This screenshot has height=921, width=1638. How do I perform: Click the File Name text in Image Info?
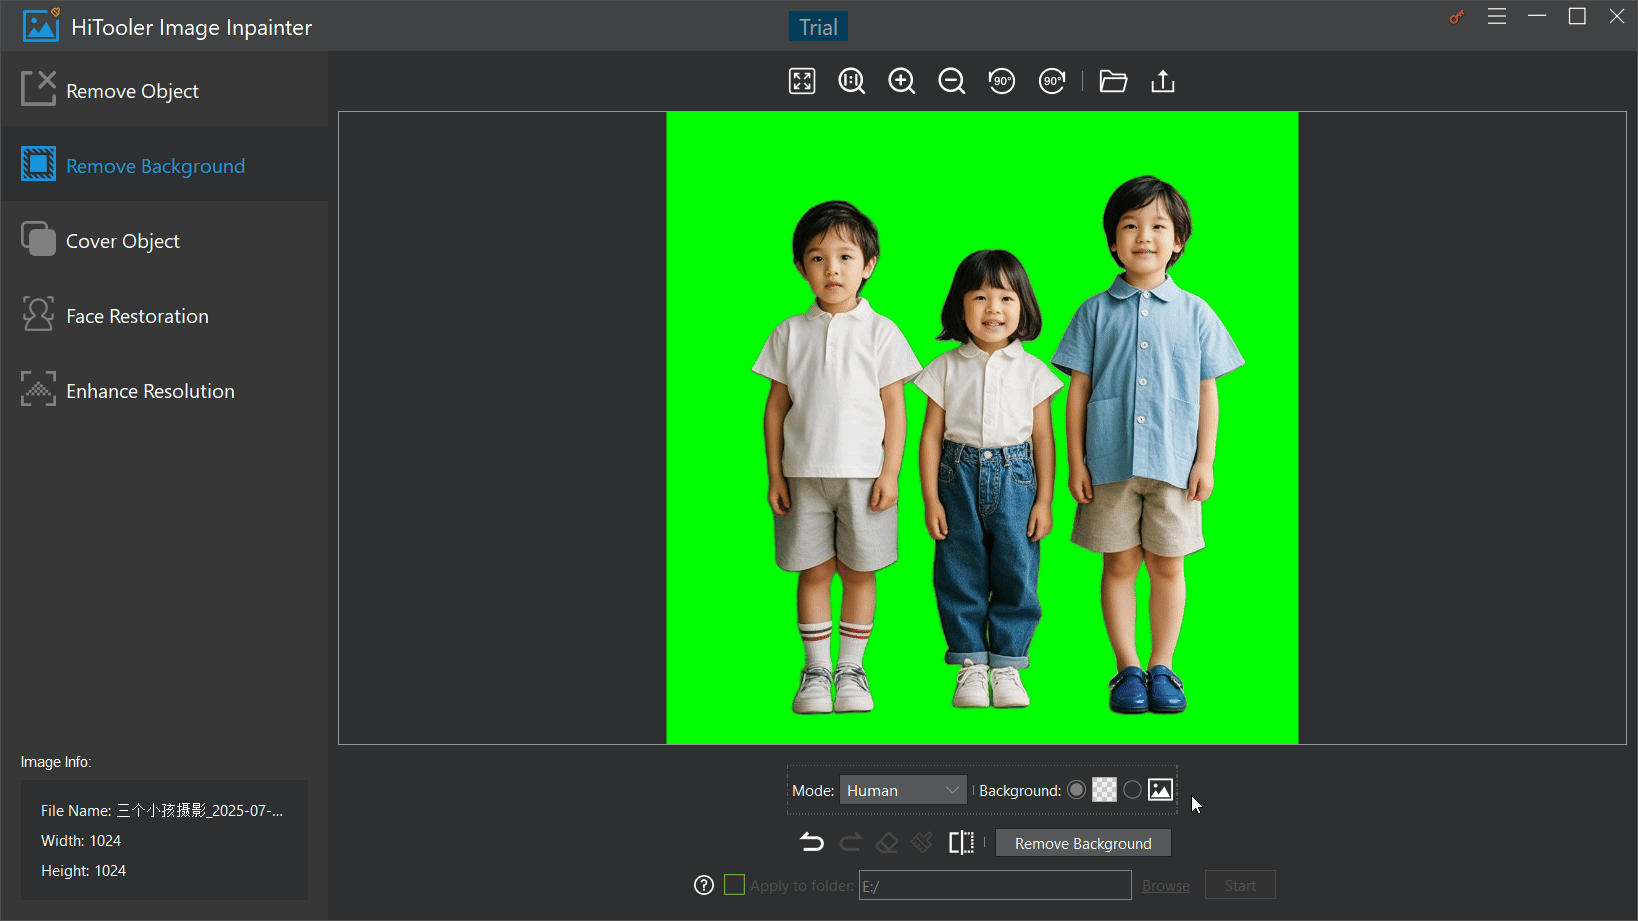click(x=162, y=810)
